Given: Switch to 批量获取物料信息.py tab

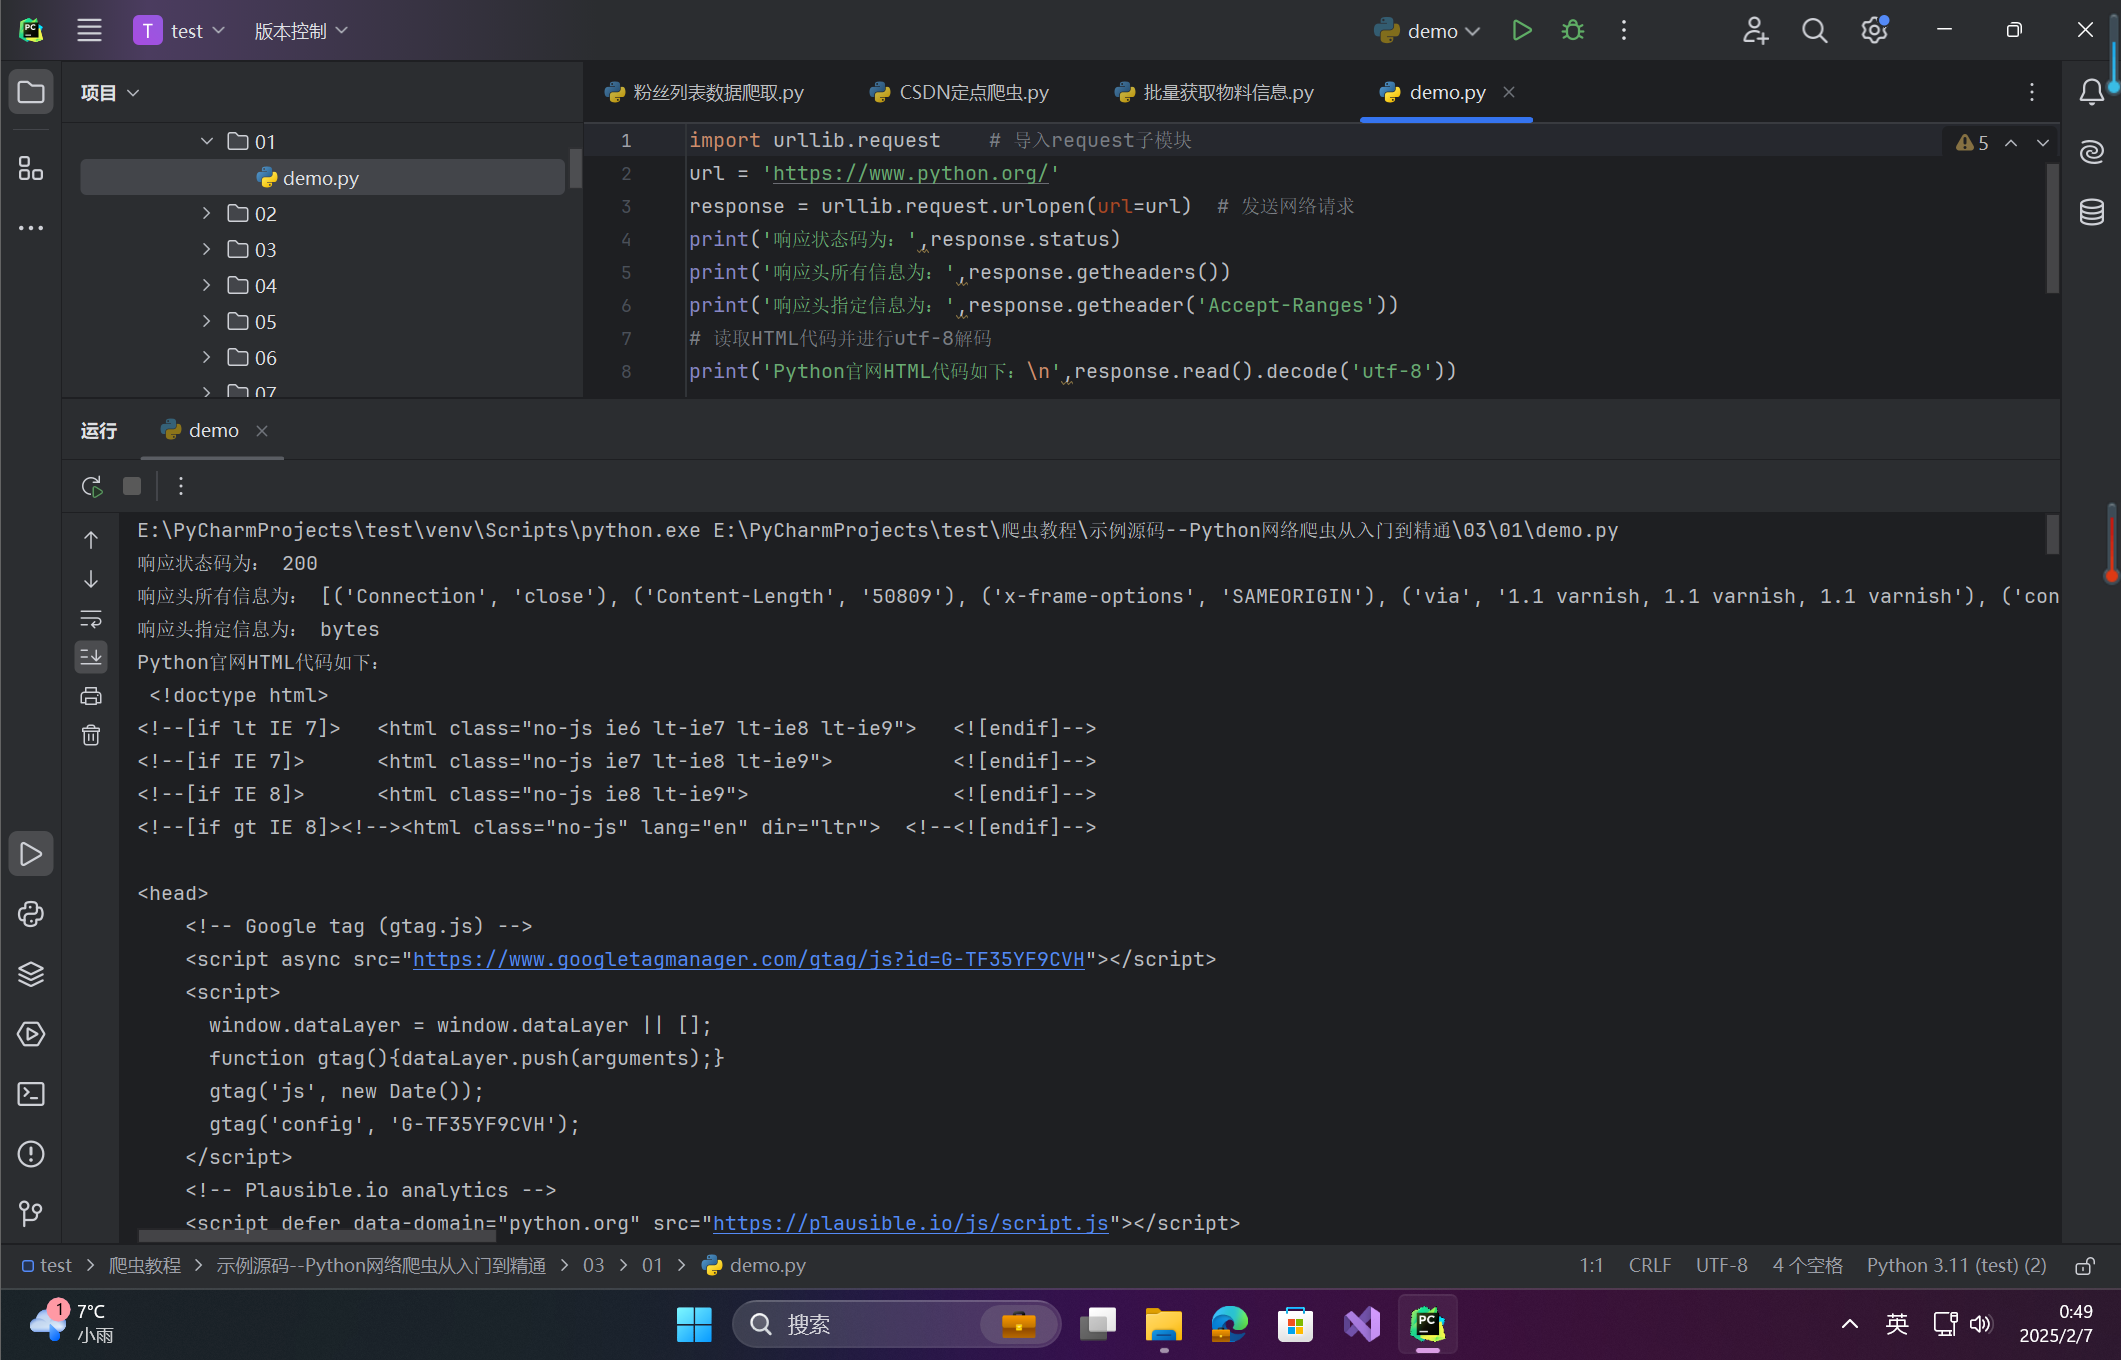Looking at the screenshot, I should pos(1215,92).
